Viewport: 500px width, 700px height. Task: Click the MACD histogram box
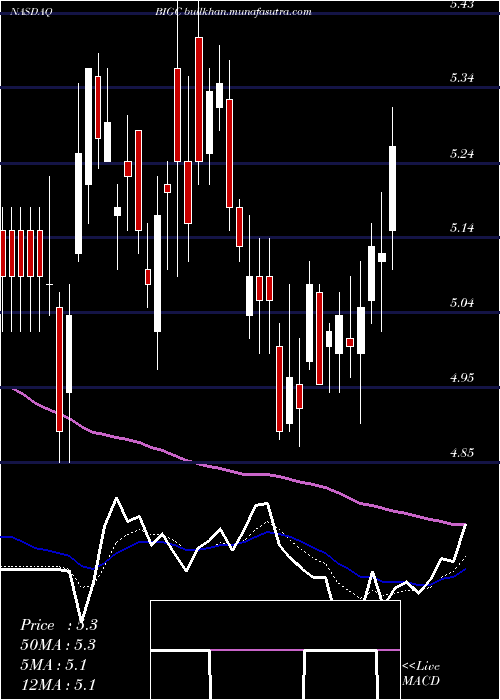275,650
